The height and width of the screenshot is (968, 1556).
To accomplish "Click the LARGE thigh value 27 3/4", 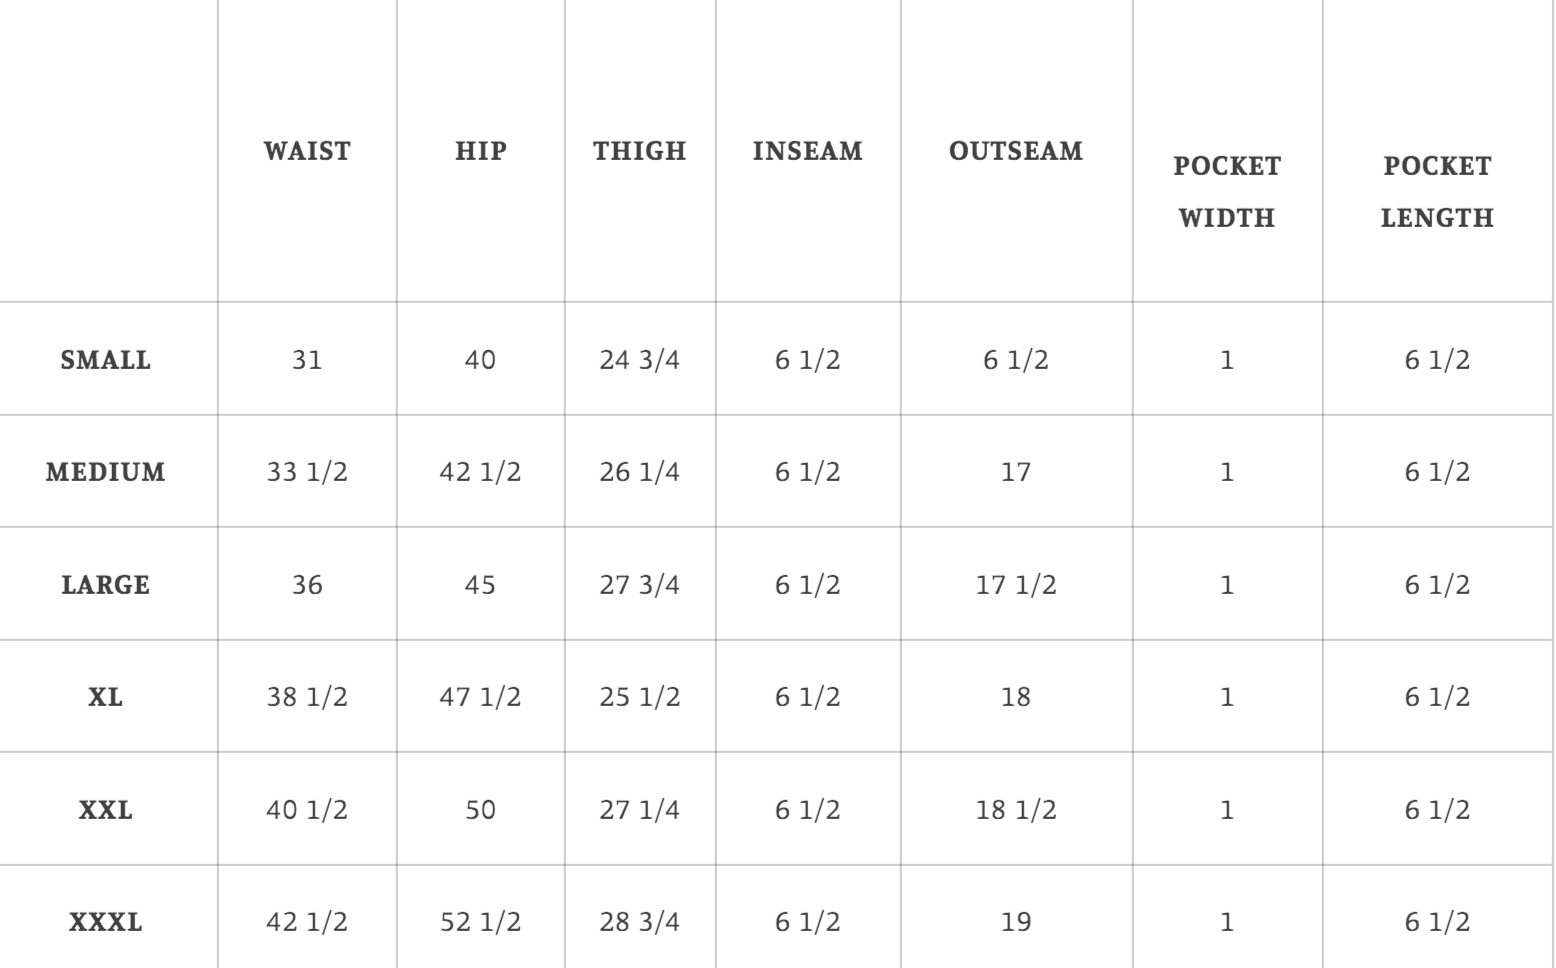I will click(x=639, y=585).
